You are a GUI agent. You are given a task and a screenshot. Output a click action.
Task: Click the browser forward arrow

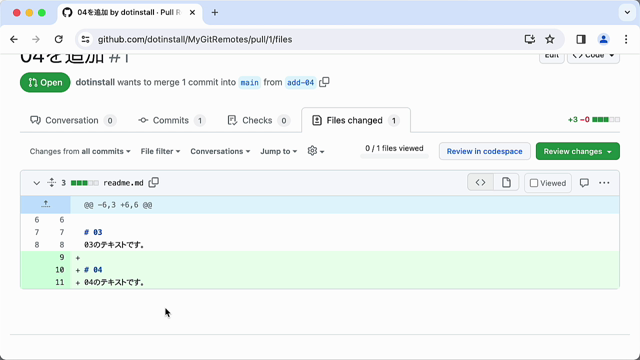coord(36,39)
